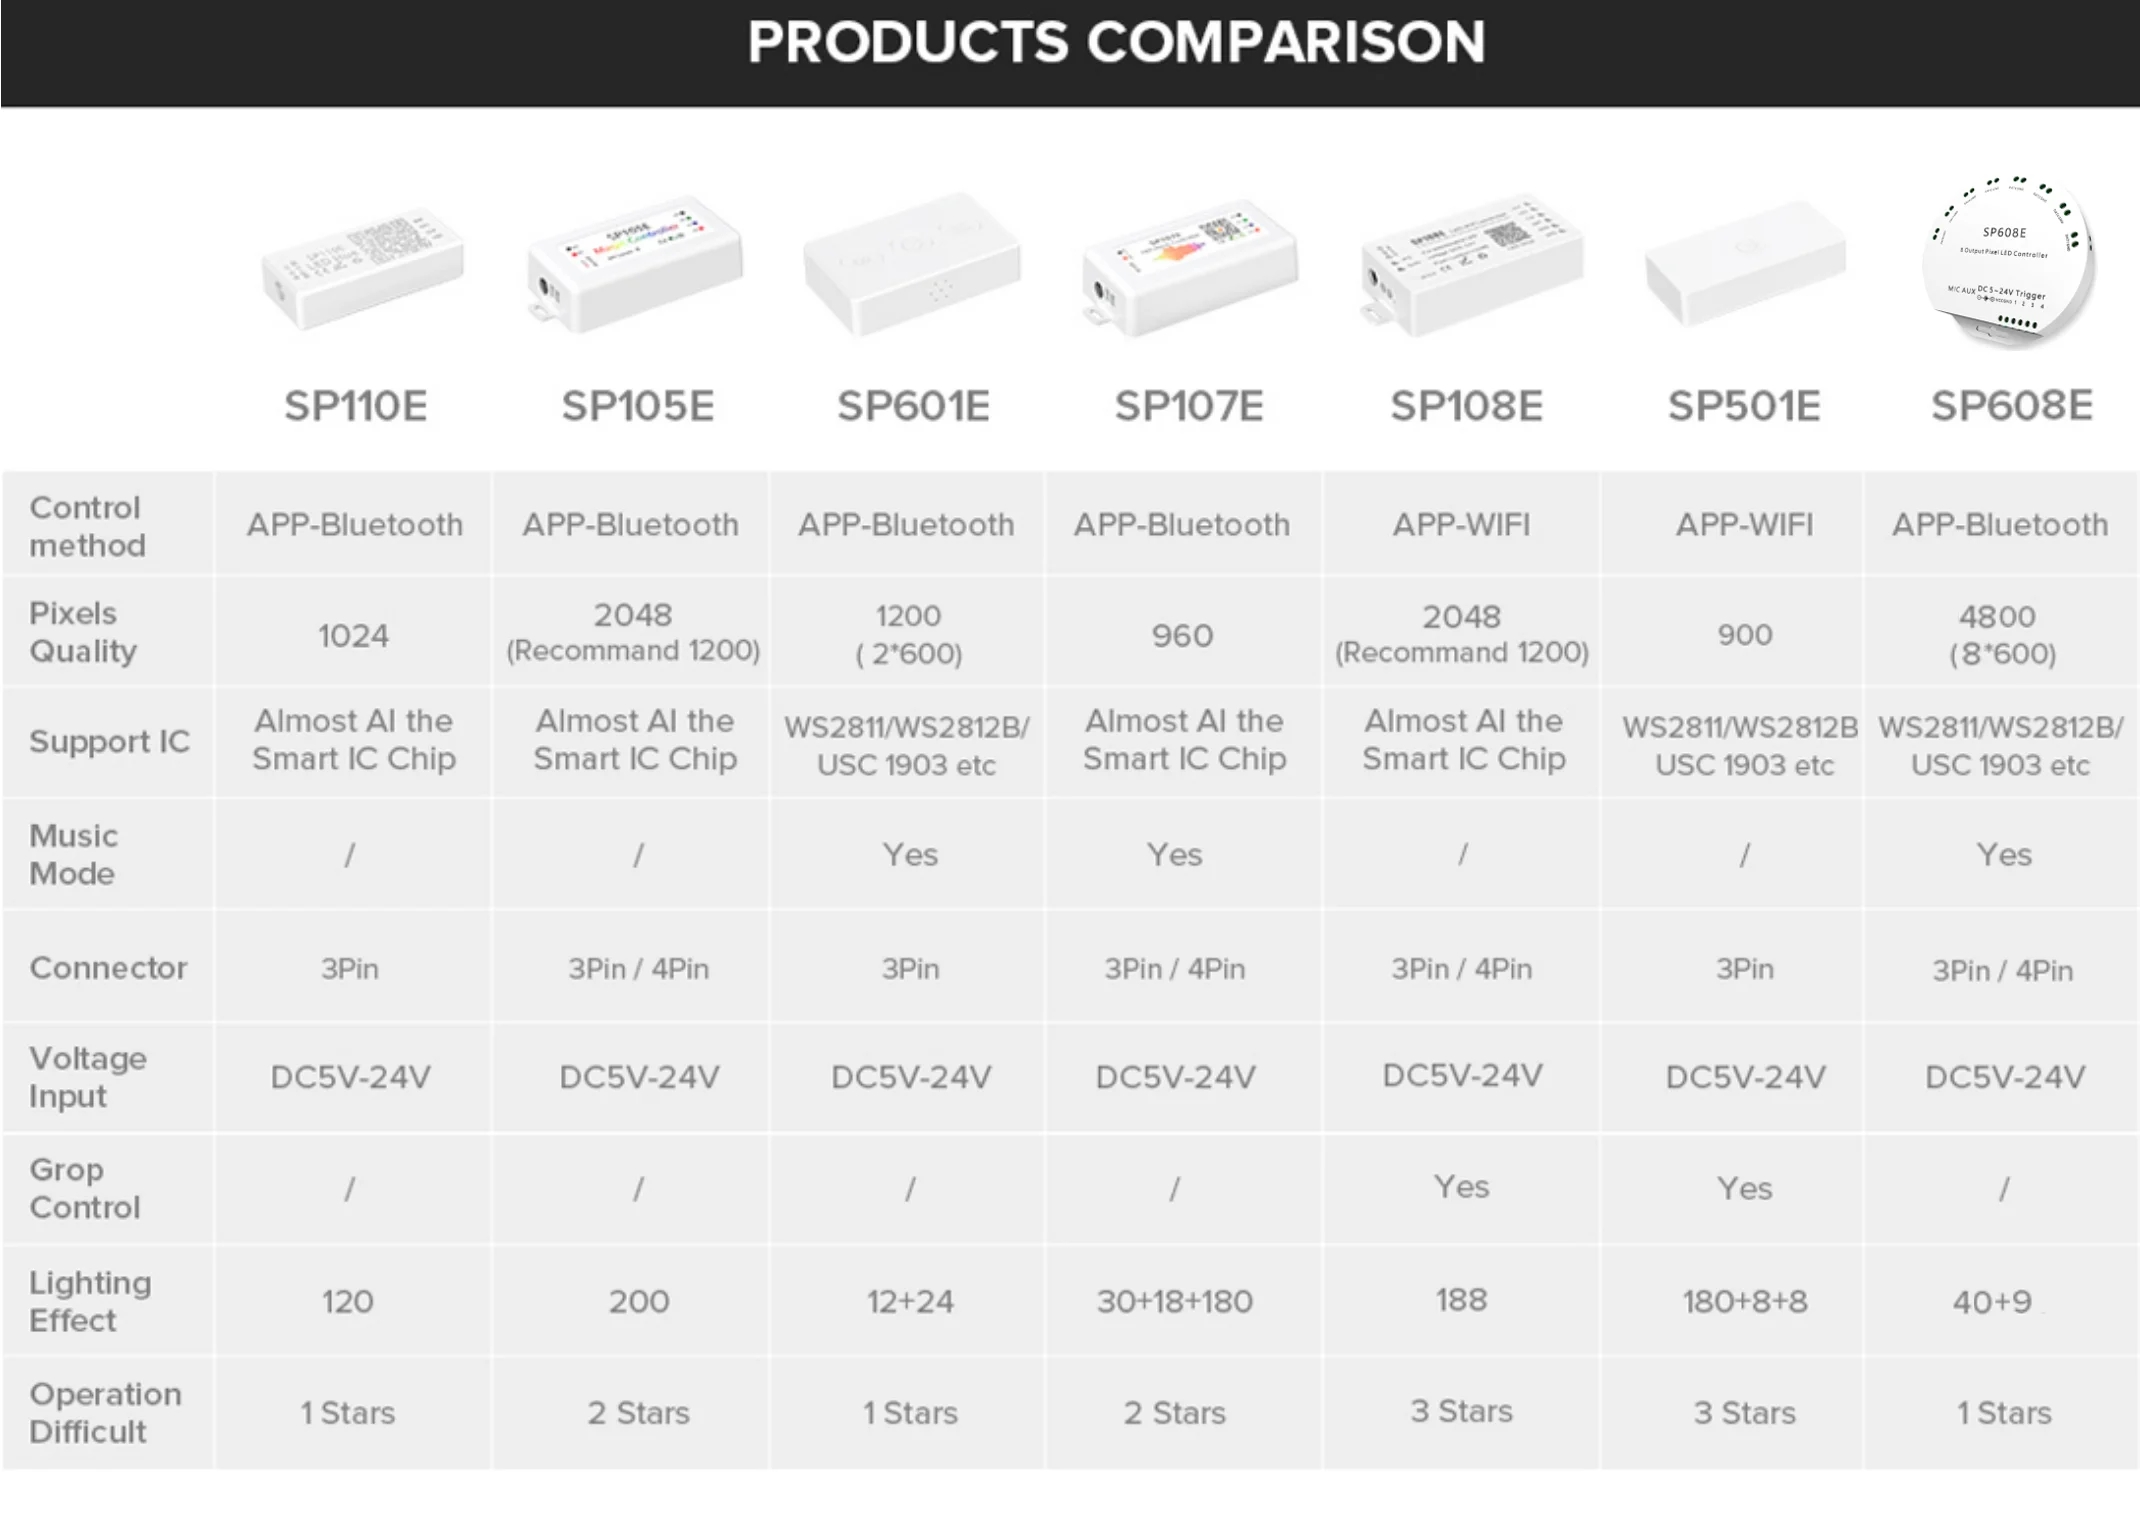Select the Control method row label

87,526
